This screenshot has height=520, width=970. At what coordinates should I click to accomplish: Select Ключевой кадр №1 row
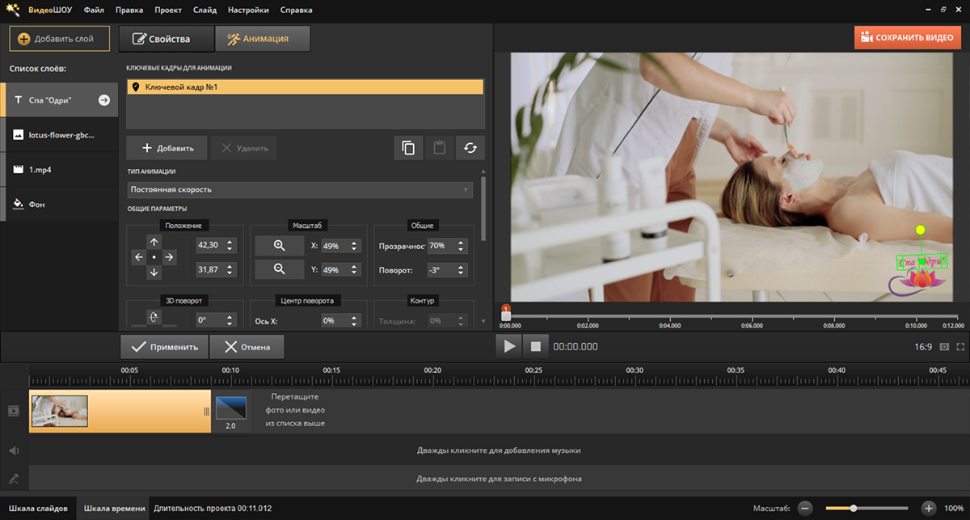point(305,87)
